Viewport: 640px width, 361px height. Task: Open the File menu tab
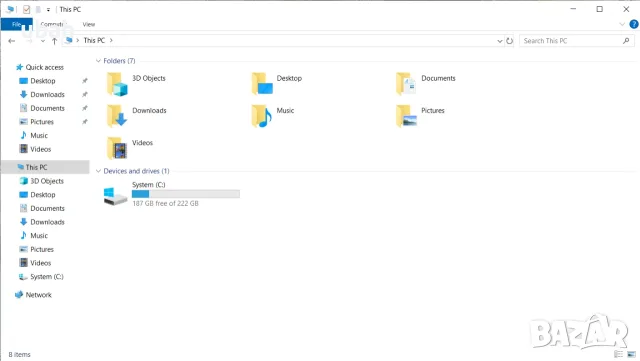tap(17, 24)
